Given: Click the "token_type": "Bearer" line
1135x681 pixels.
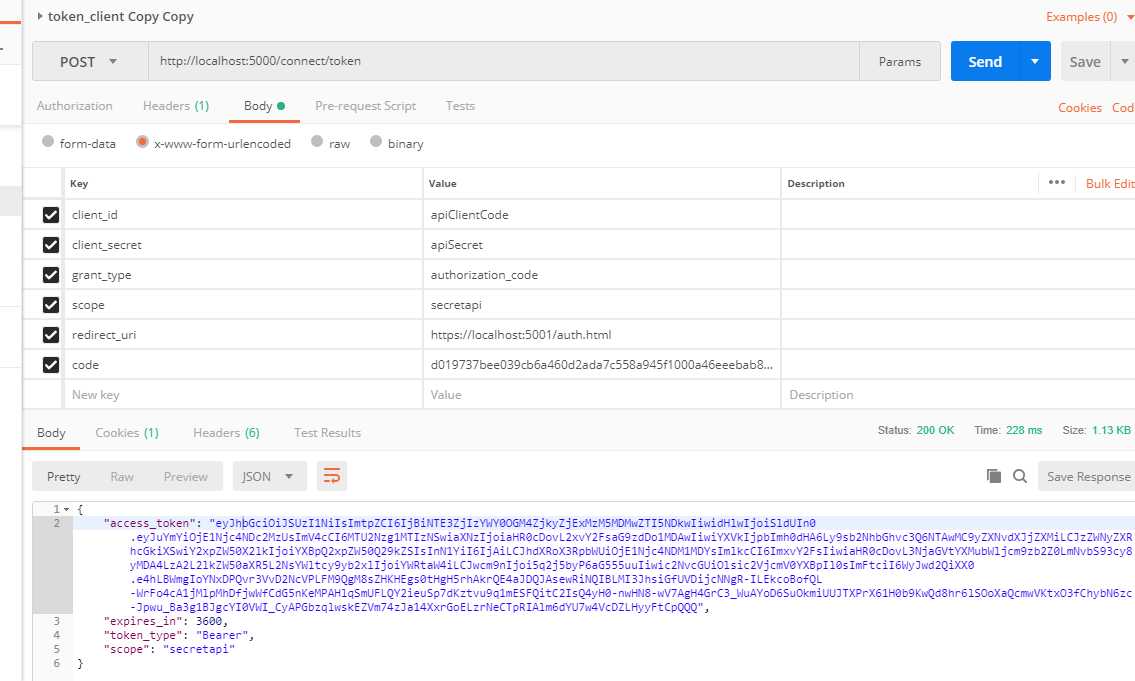Looking at the screenshot, I should [x=179, y=635].
